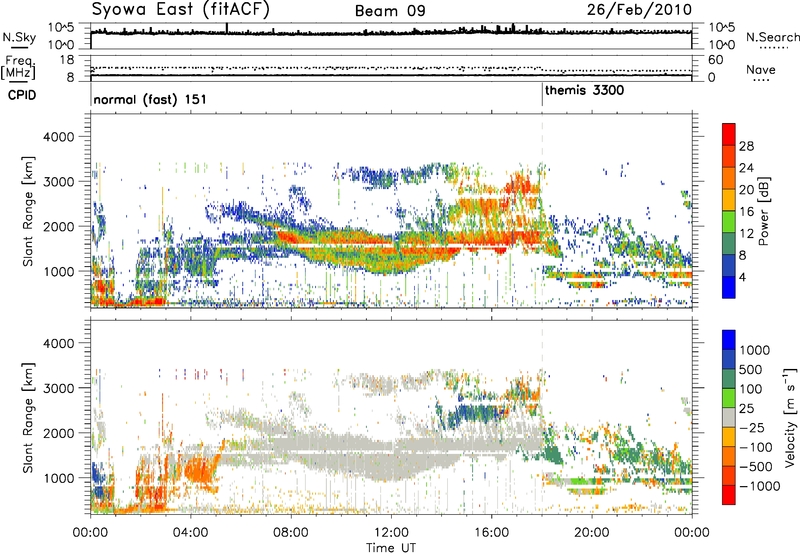The height and width of the screenshot is (554, 800).
Task: Click the Velocity color bar value "1000"
Action: click(x=754, y=350)
